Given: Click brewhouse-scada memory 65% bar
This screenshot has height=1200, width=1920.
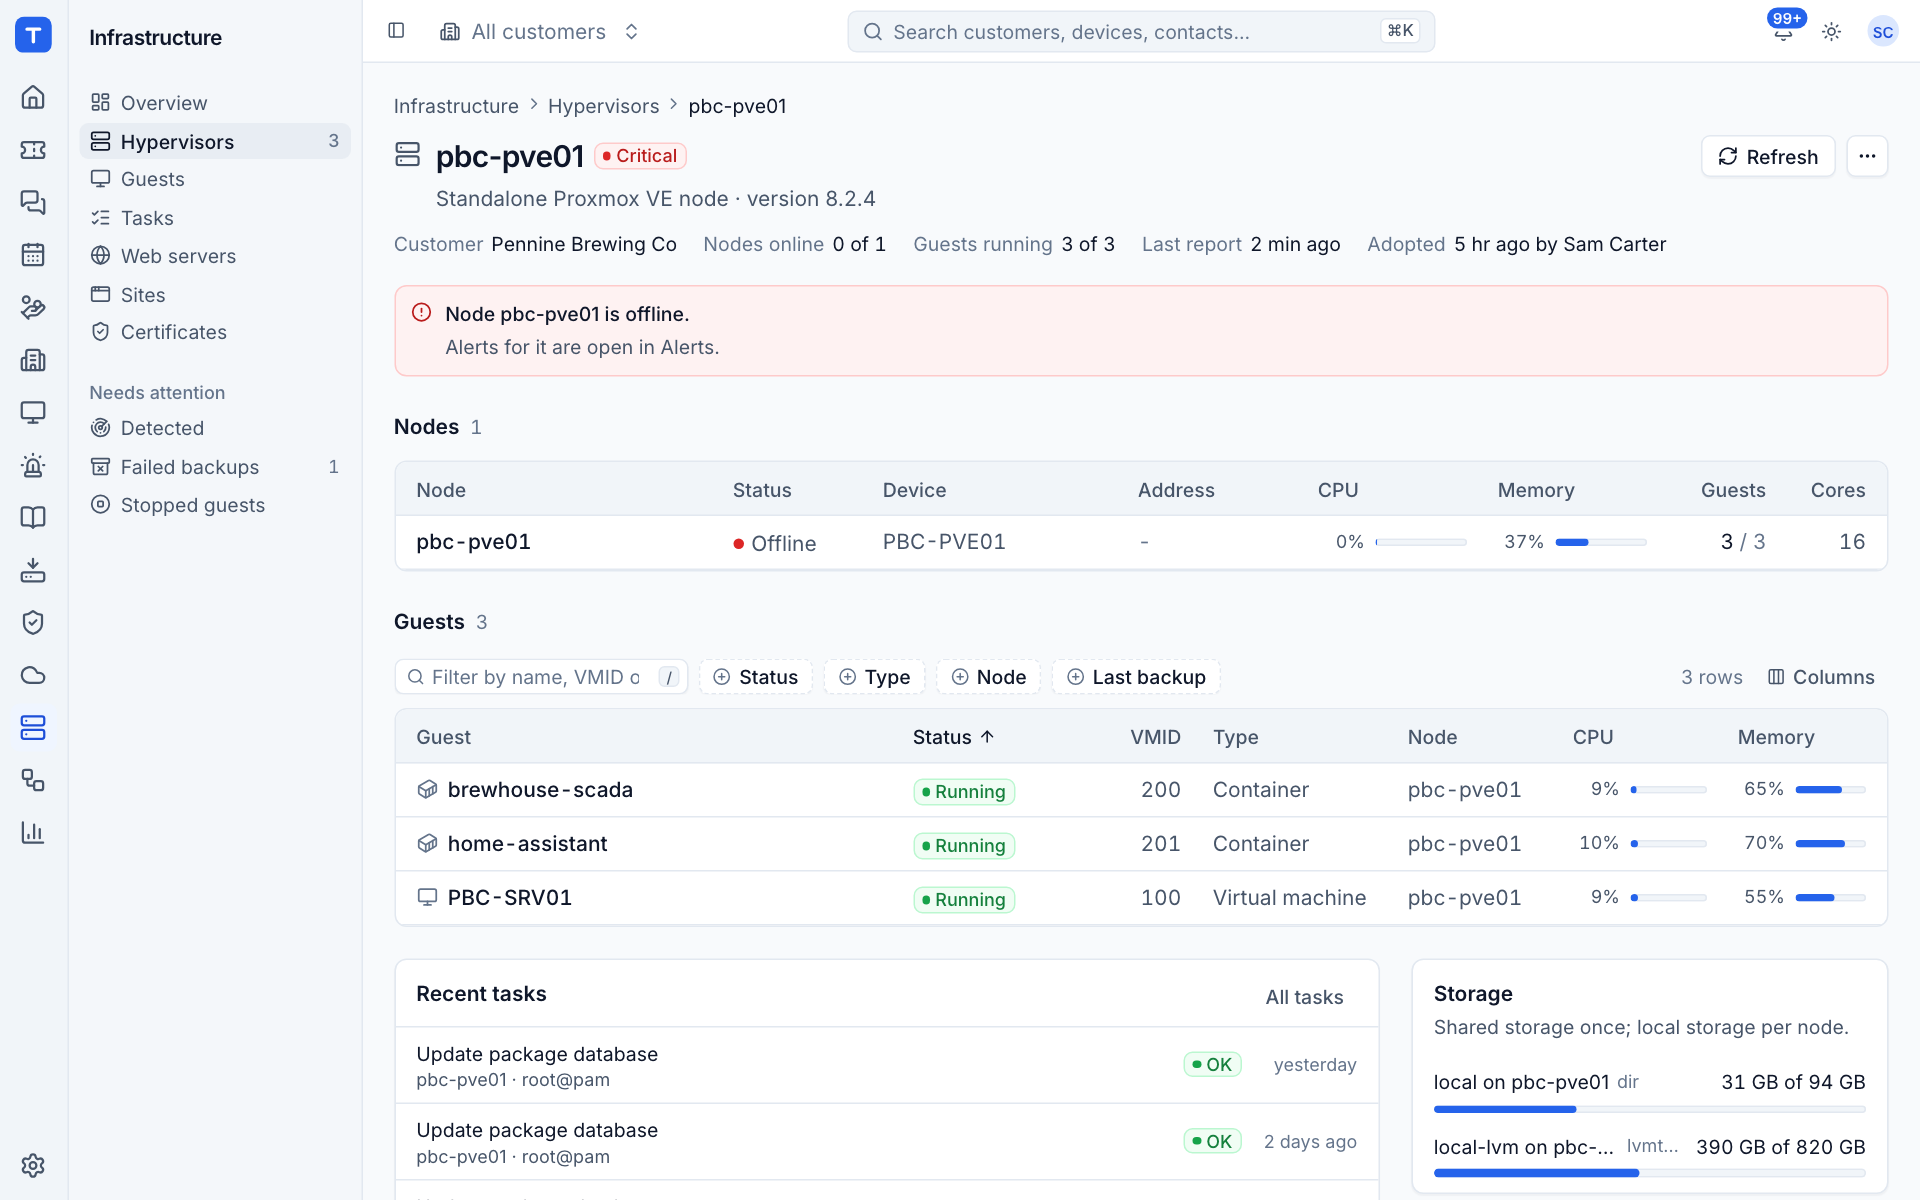Looking at the screenshot, I should coord(1830,790).
